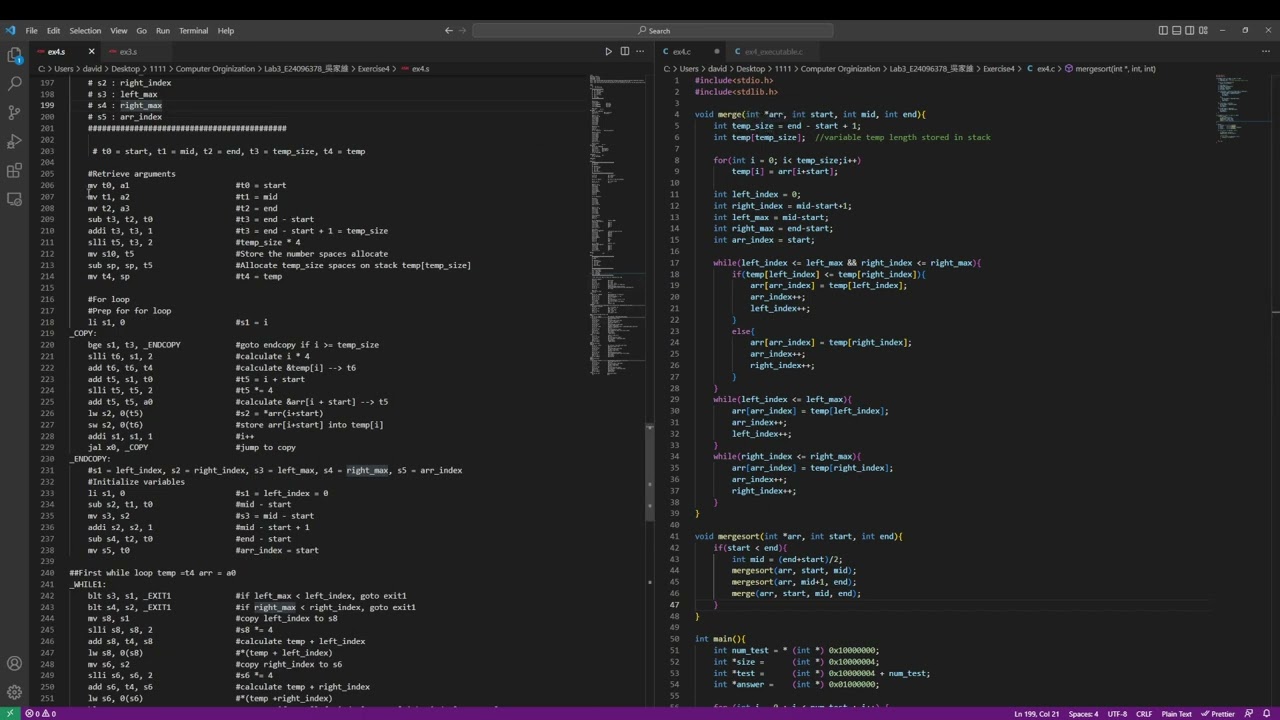Open the Source Control view
1280x720 pixels.
pyautogui.click(x=14, y=112)
